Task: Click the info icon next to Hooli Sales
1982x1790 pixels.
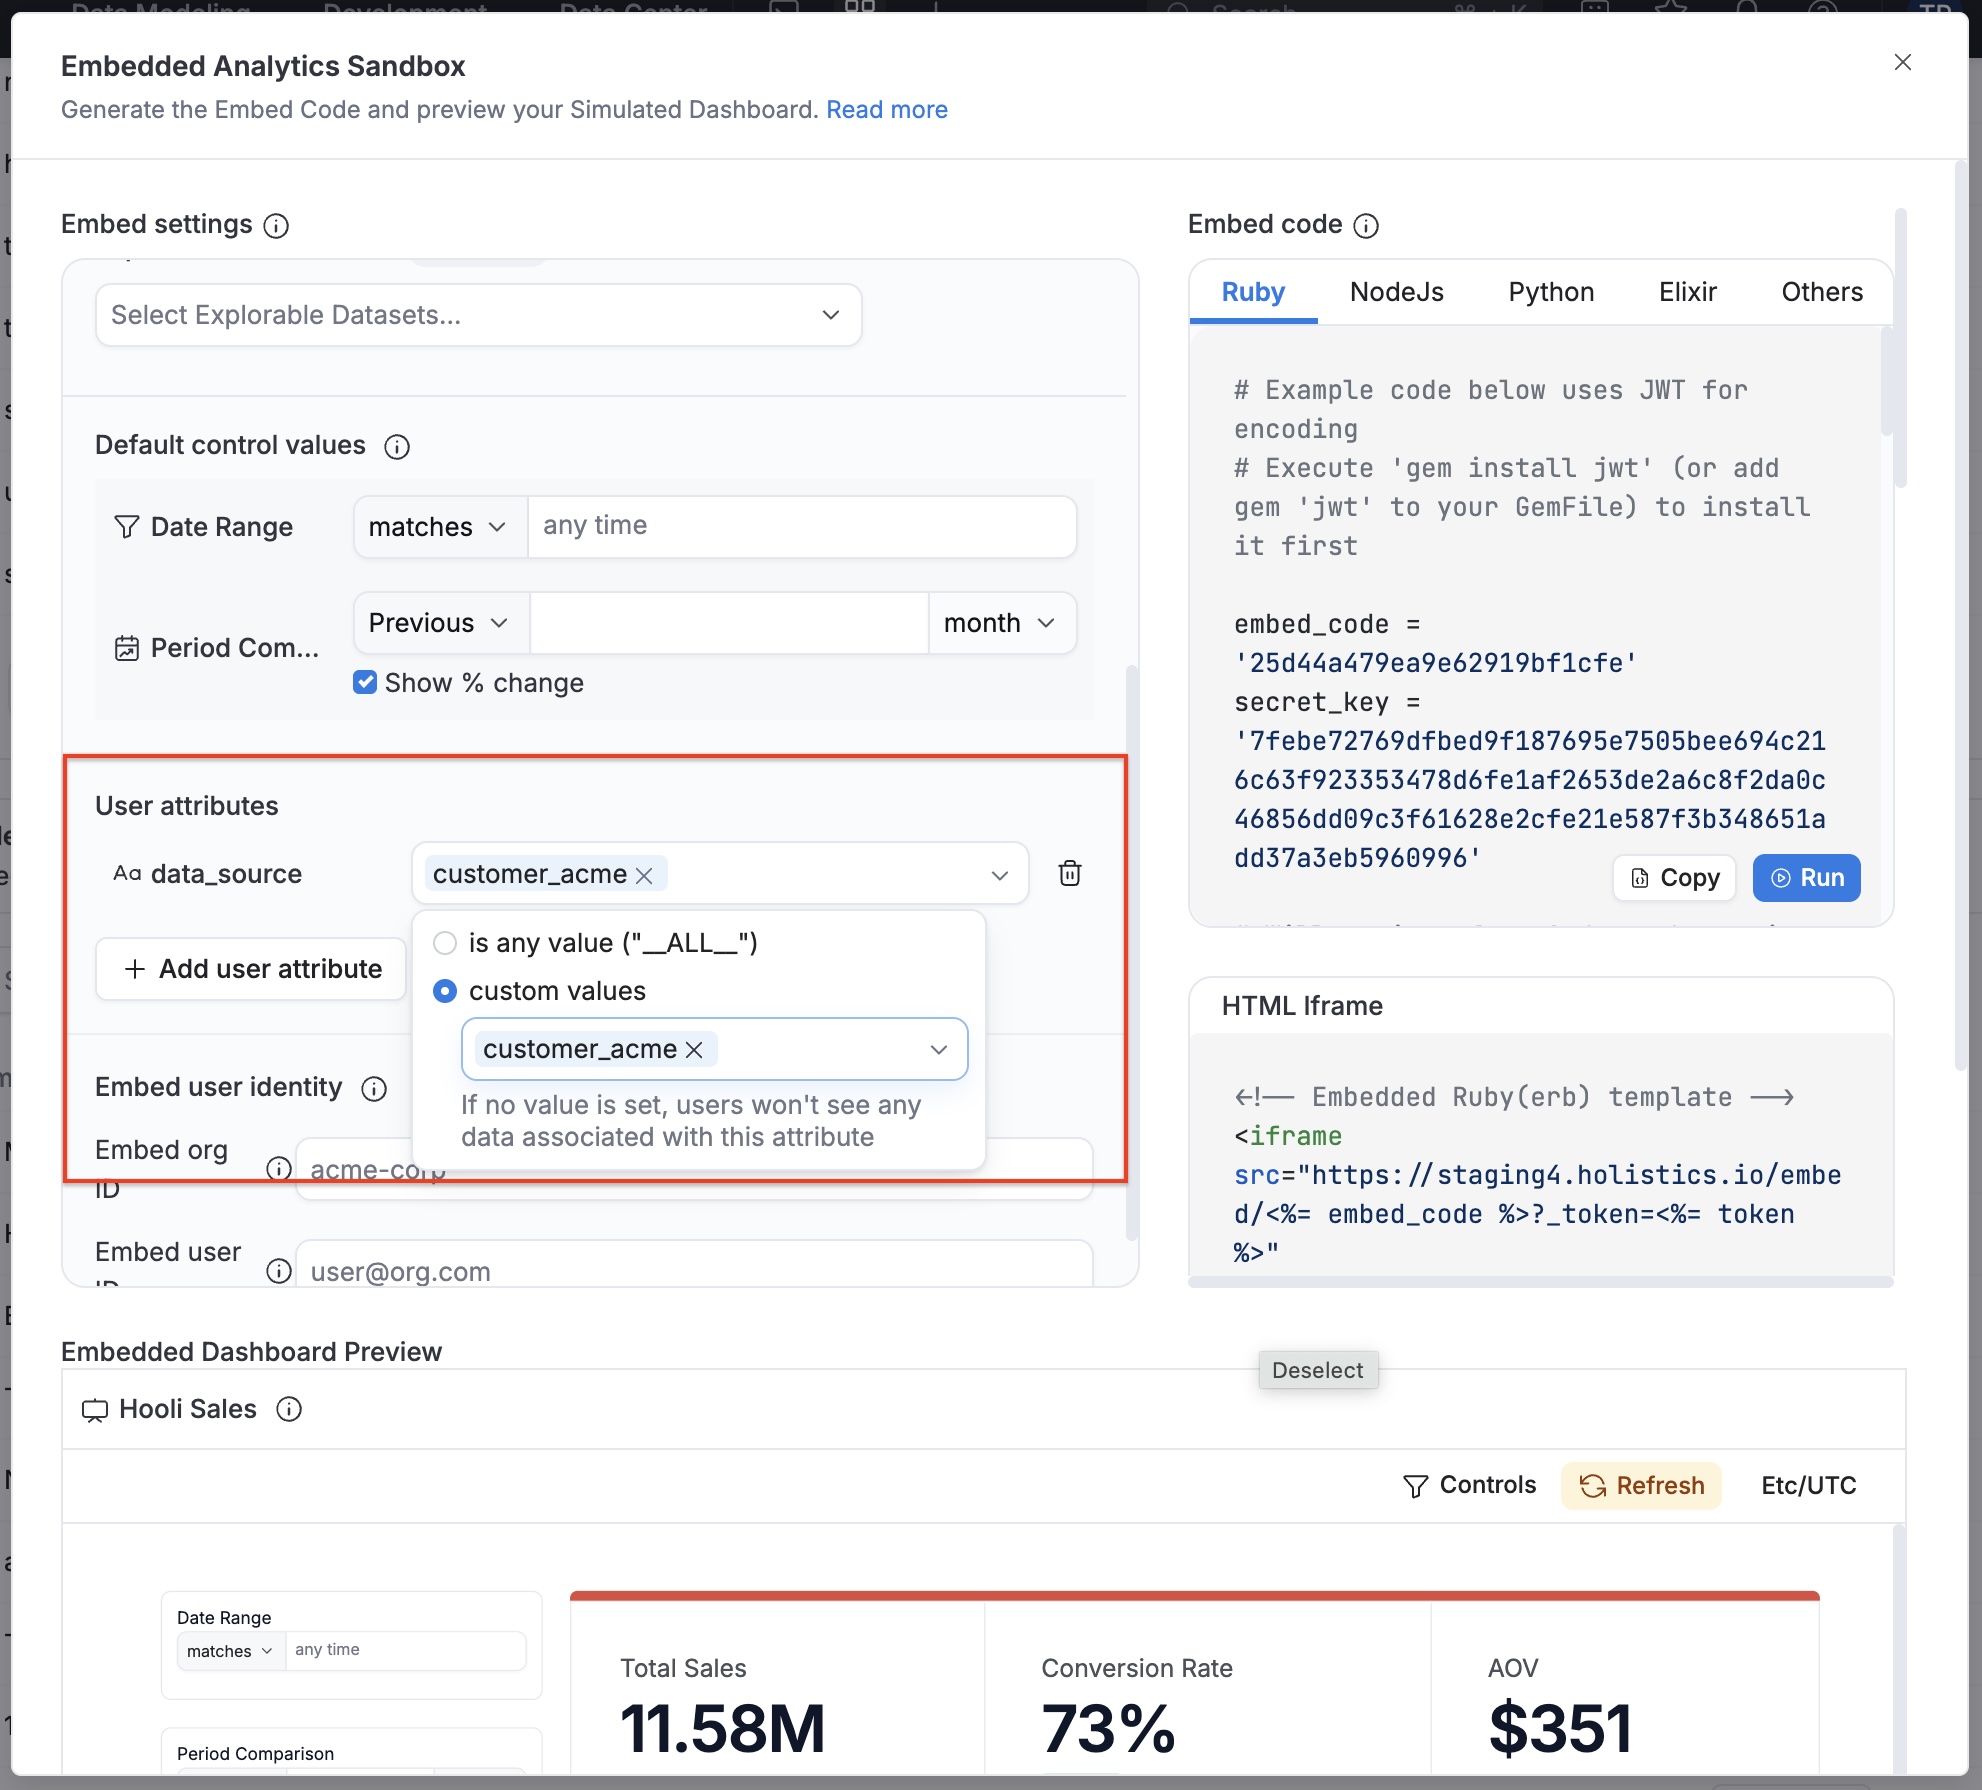Action: (289, 1410)
